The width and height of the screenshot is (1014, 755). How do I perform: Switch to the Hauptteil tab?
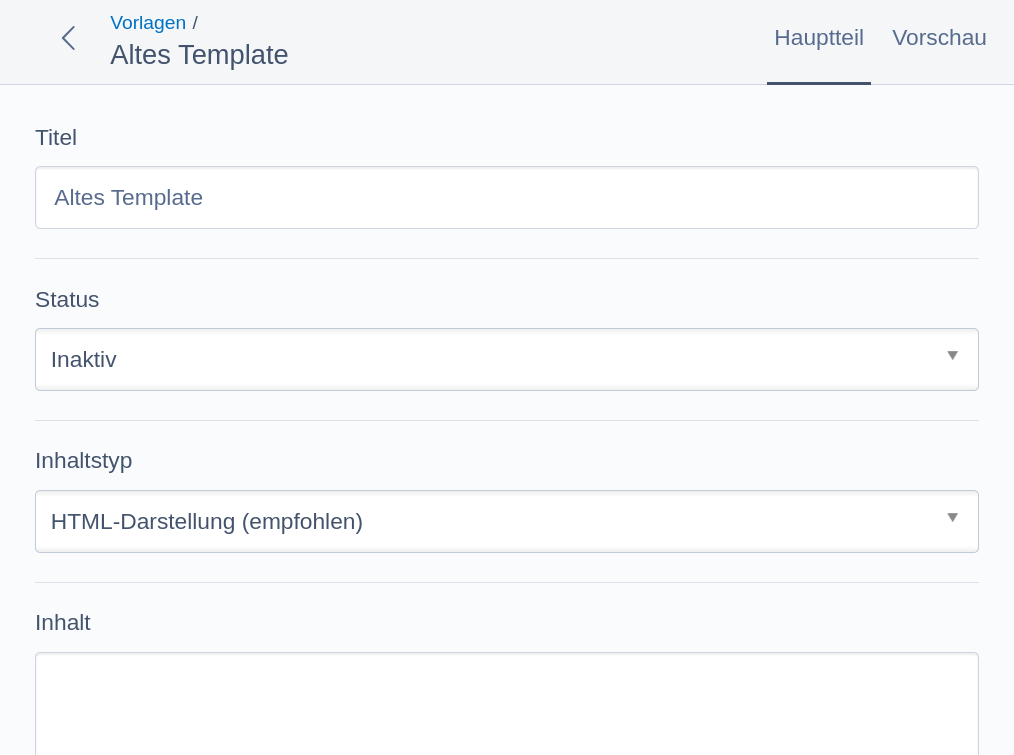tap(819, 38)
